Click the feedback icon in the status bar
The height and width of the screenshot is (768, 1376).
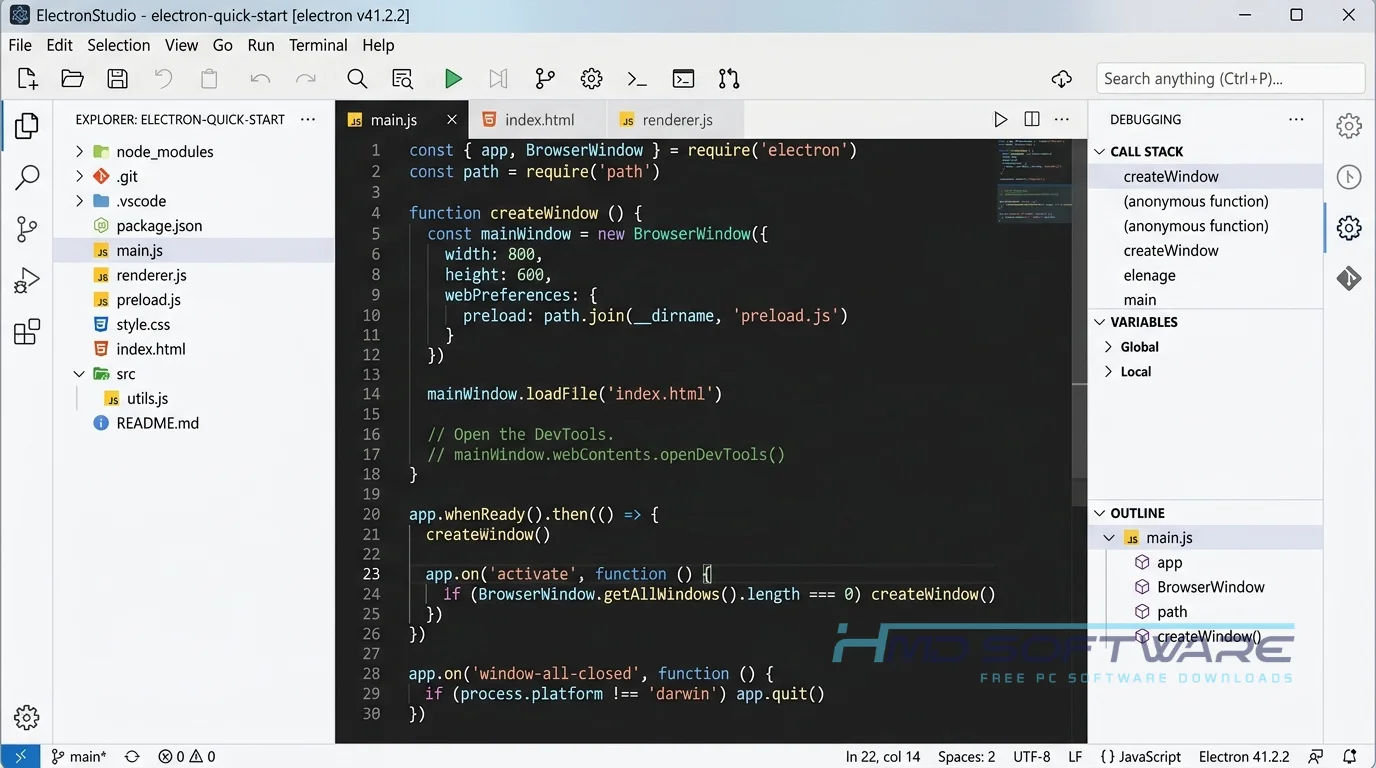point(1316,757)
